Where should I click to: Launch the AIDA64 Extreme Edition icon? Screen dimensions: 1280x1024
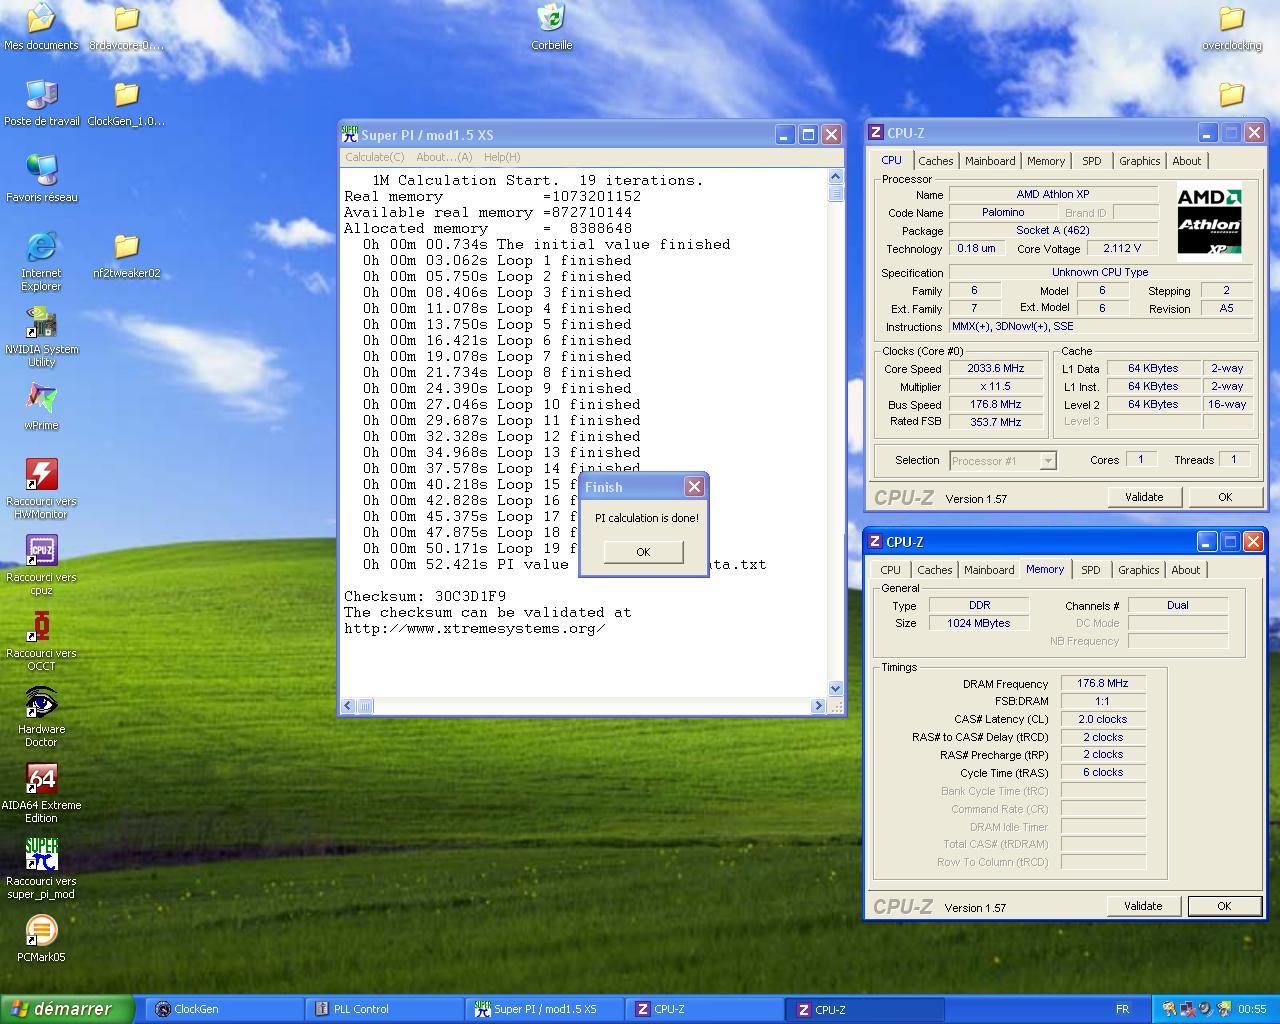tap(41, 792)
